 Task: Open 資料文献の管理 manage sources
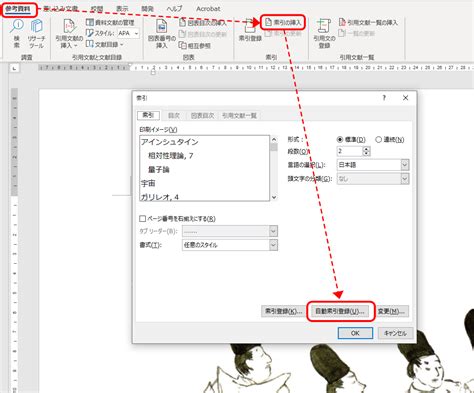pos(110,22)
